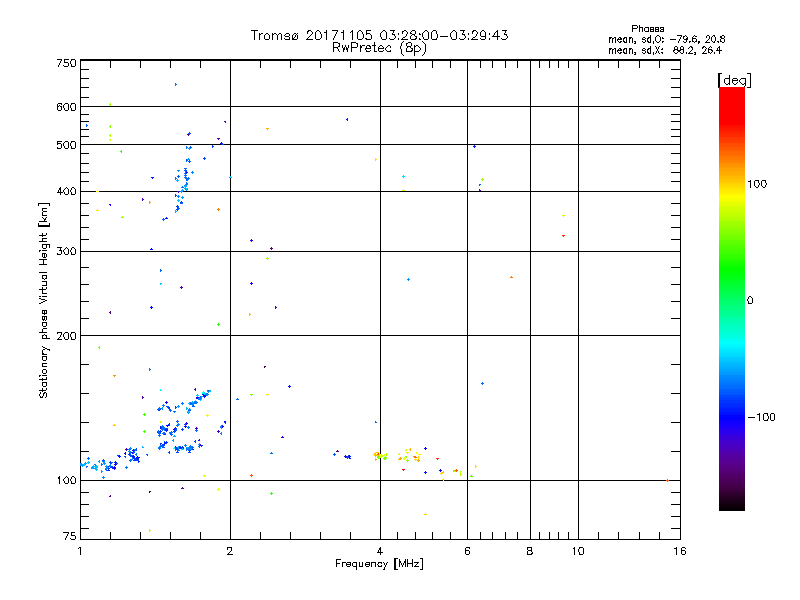800x600 pixels.
Task: Pick the black bottom of the phase colorbar
Action: 732,504
